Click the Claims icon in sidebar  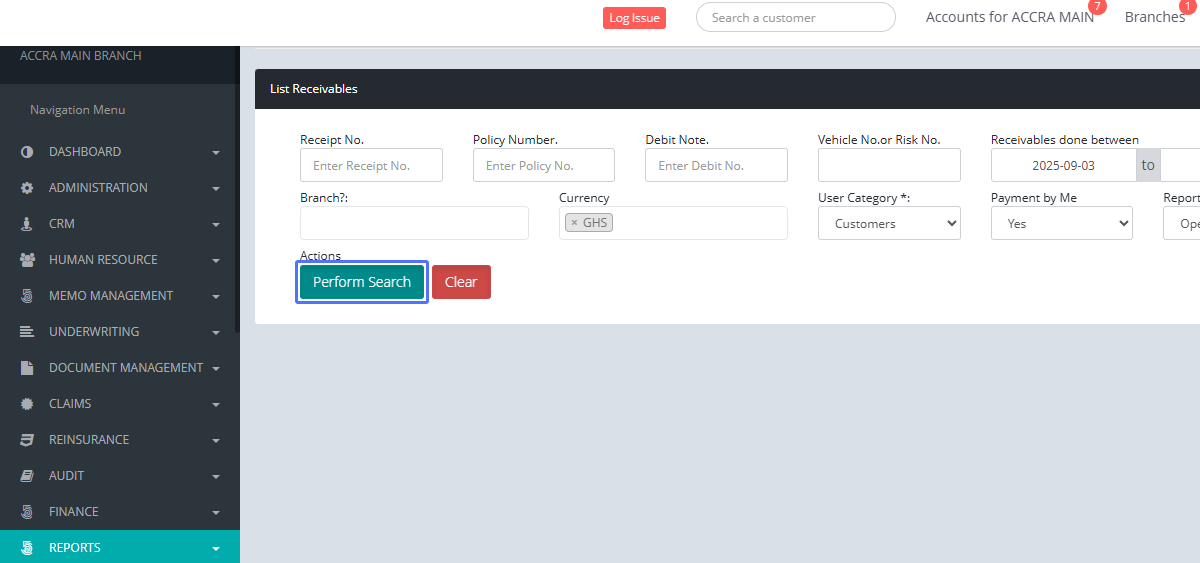tap(27, 404)
